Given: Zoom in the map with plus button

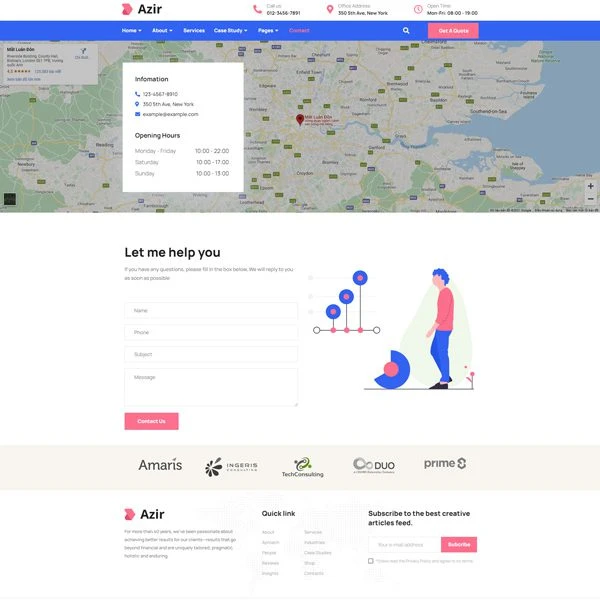Looking at the screenshot, I should pyautogui.click(x=591, y=186).
